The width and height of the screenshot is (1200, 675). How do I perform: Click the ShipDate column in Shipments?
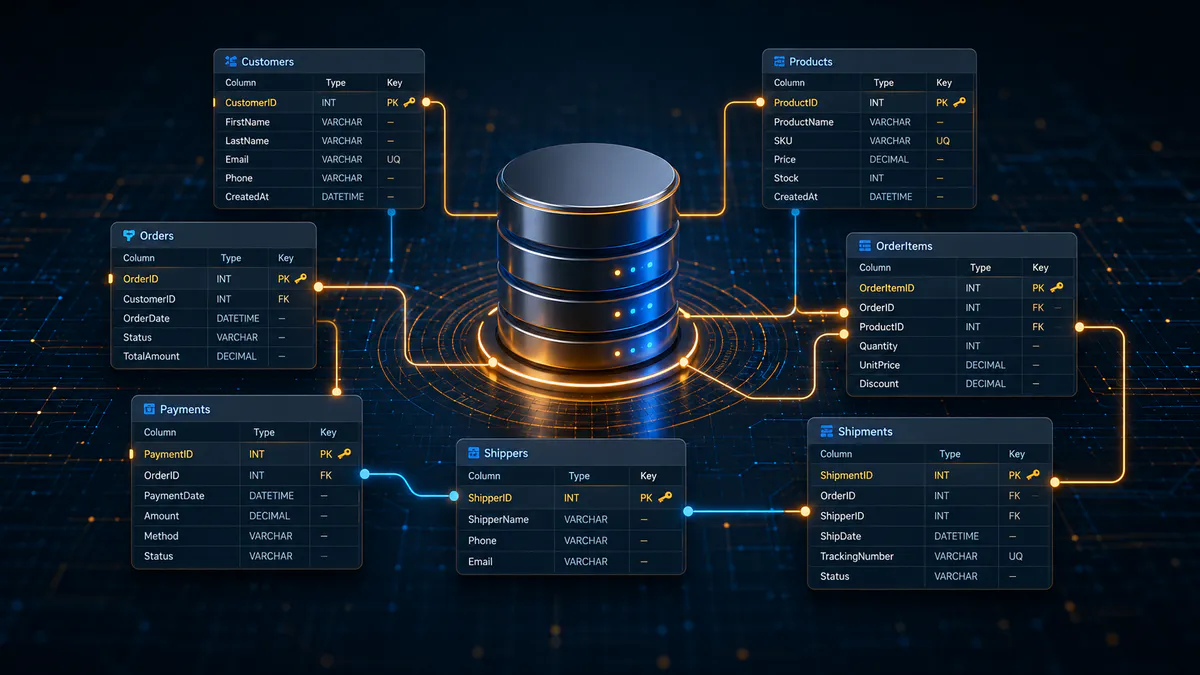pyautogui.click(x=841, y=536)
